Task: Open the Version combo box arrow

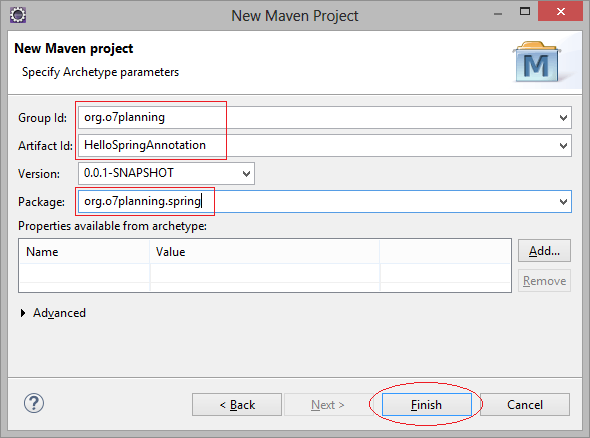Action: pos(246,173)
